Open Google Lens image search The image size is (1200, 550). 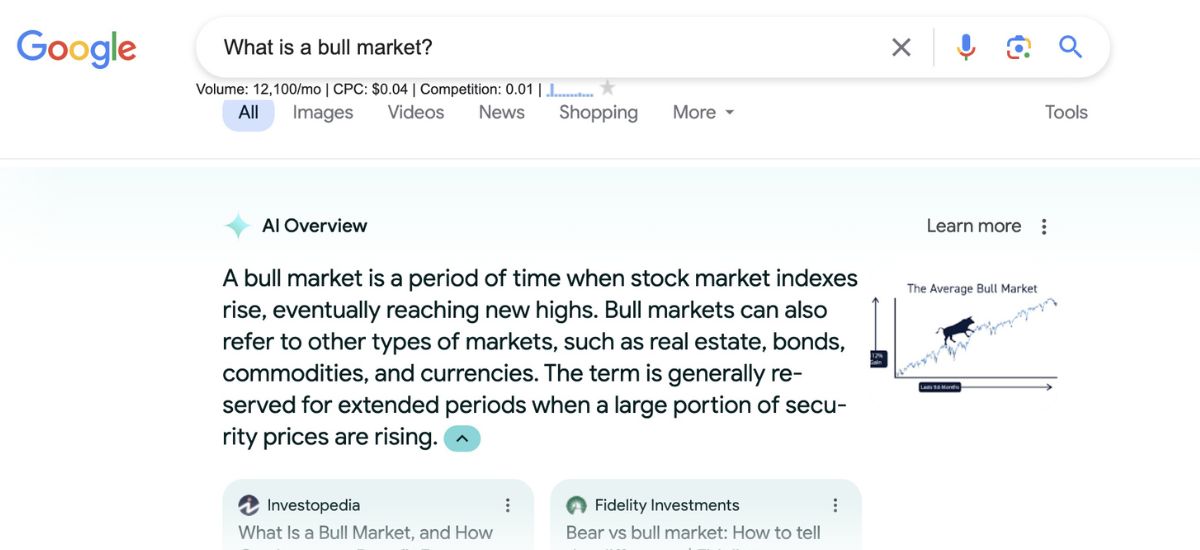1018,47
